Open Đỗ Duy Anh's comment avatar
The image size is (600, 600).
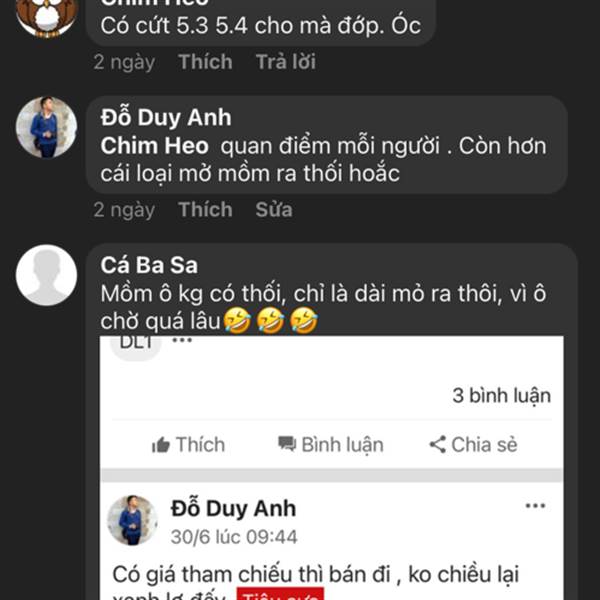pyautogui.click(x=46, y=127)
